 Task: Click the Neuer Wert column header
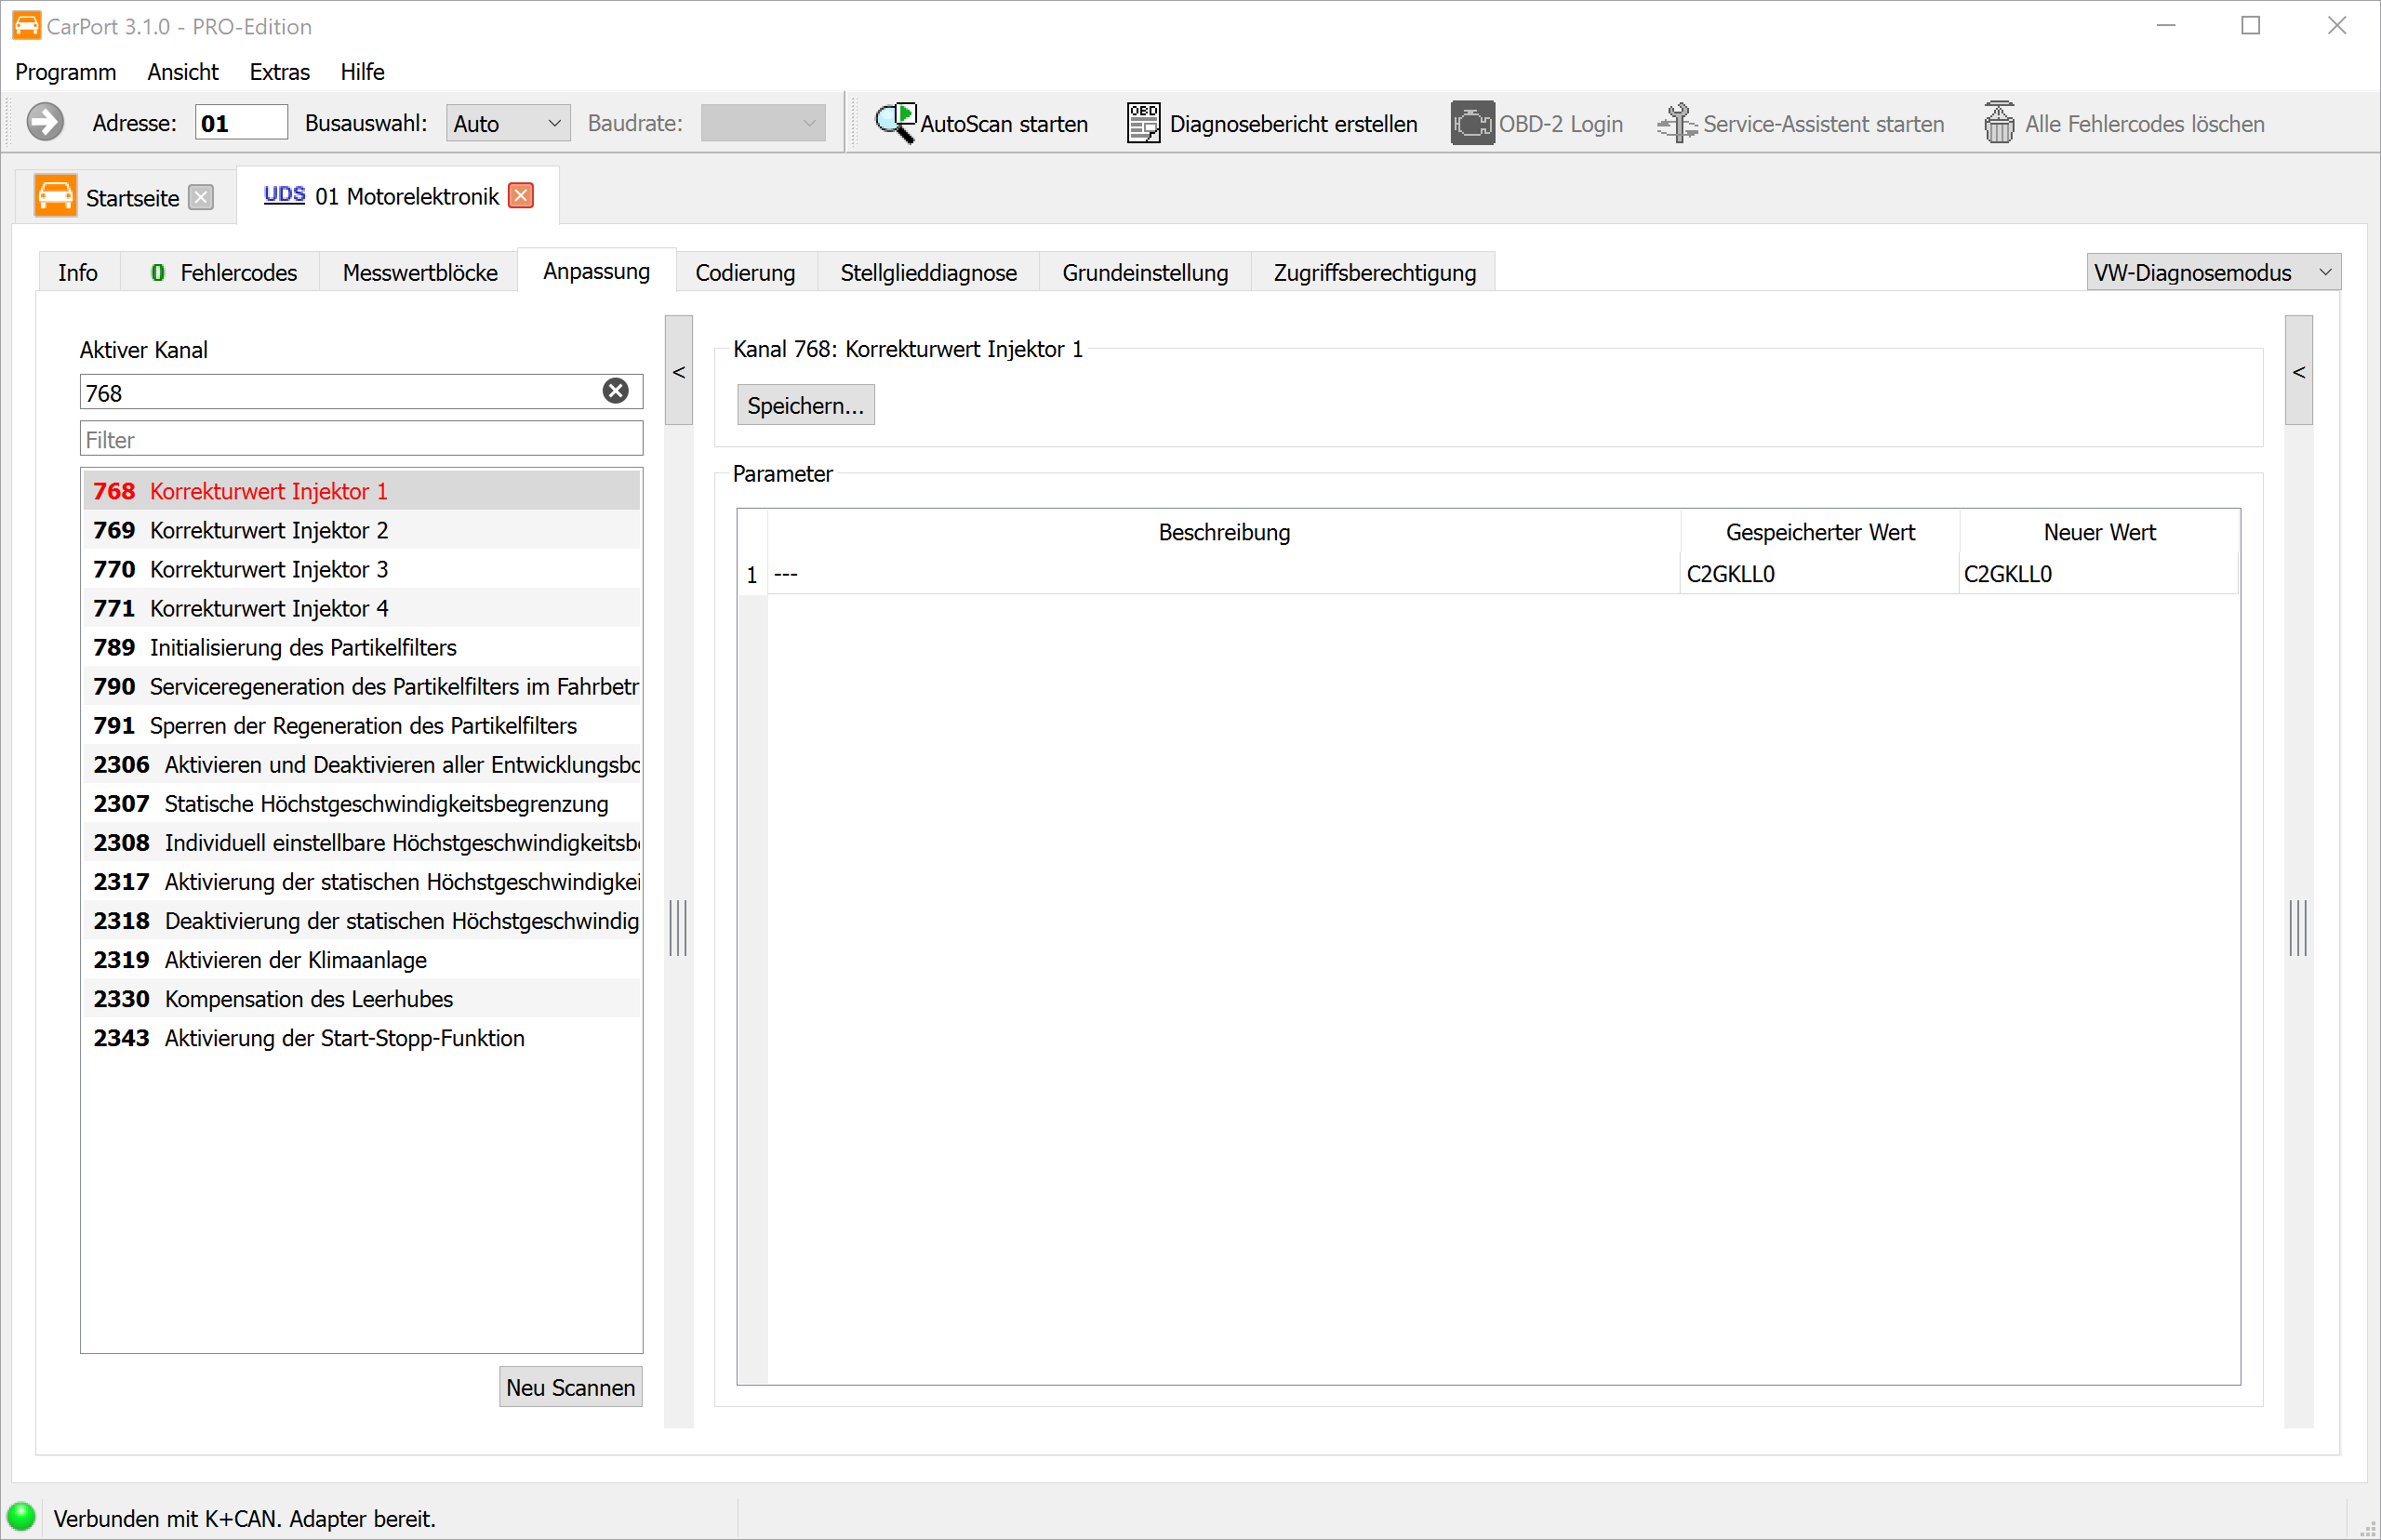[2098, 532]
